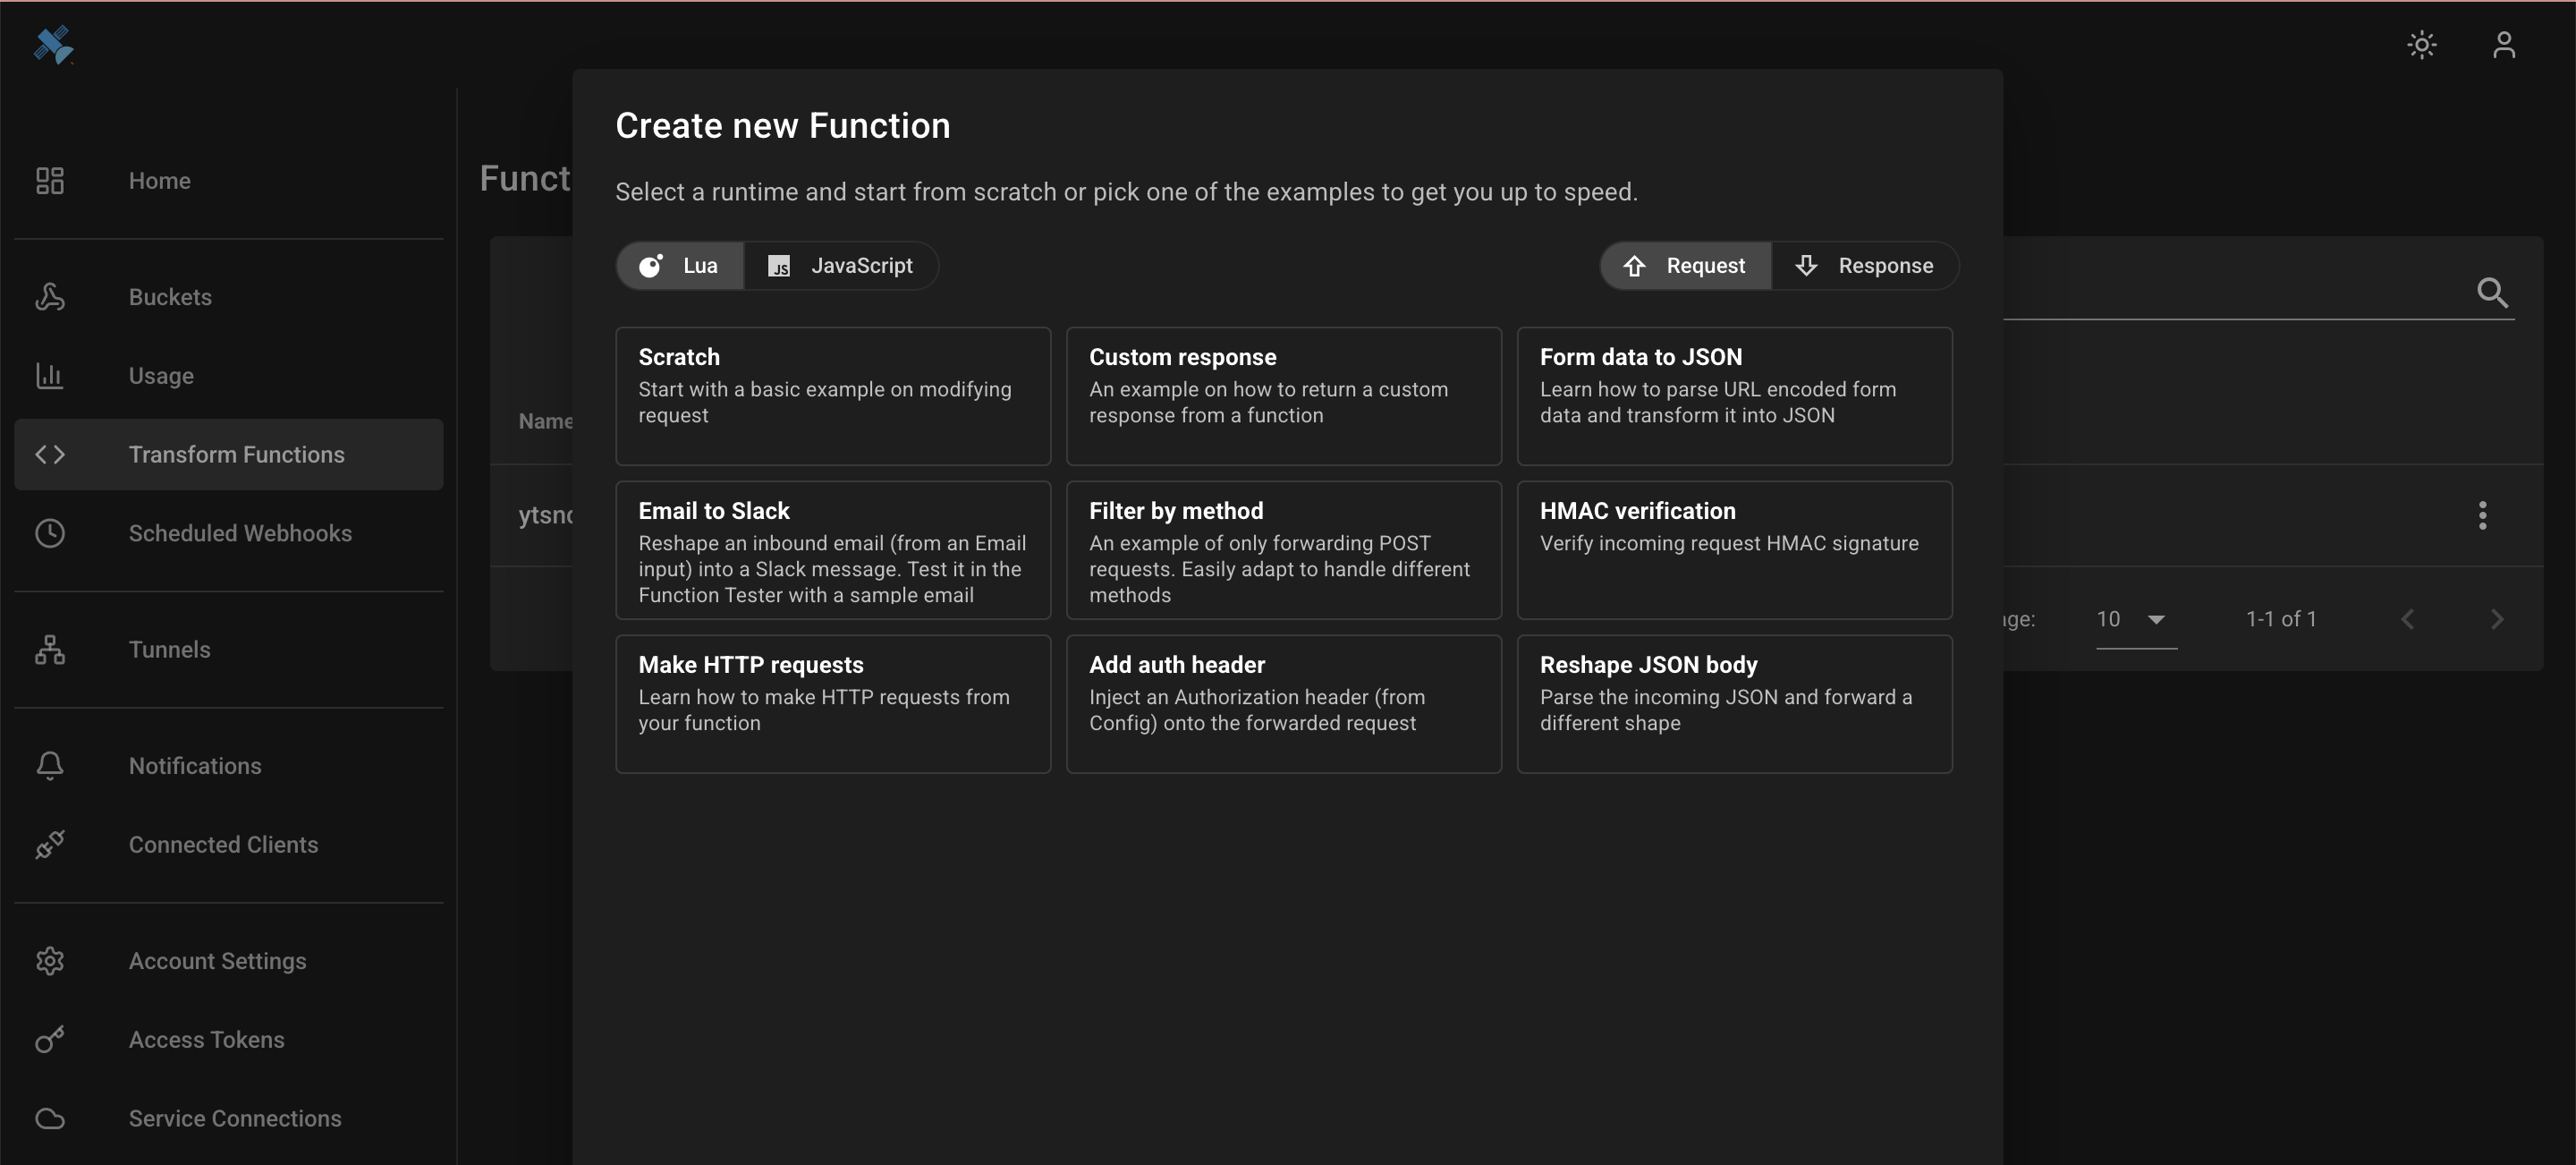Click the Tunnels network icon
This screenshot has height=1165, width=2576.
point(50,649)
